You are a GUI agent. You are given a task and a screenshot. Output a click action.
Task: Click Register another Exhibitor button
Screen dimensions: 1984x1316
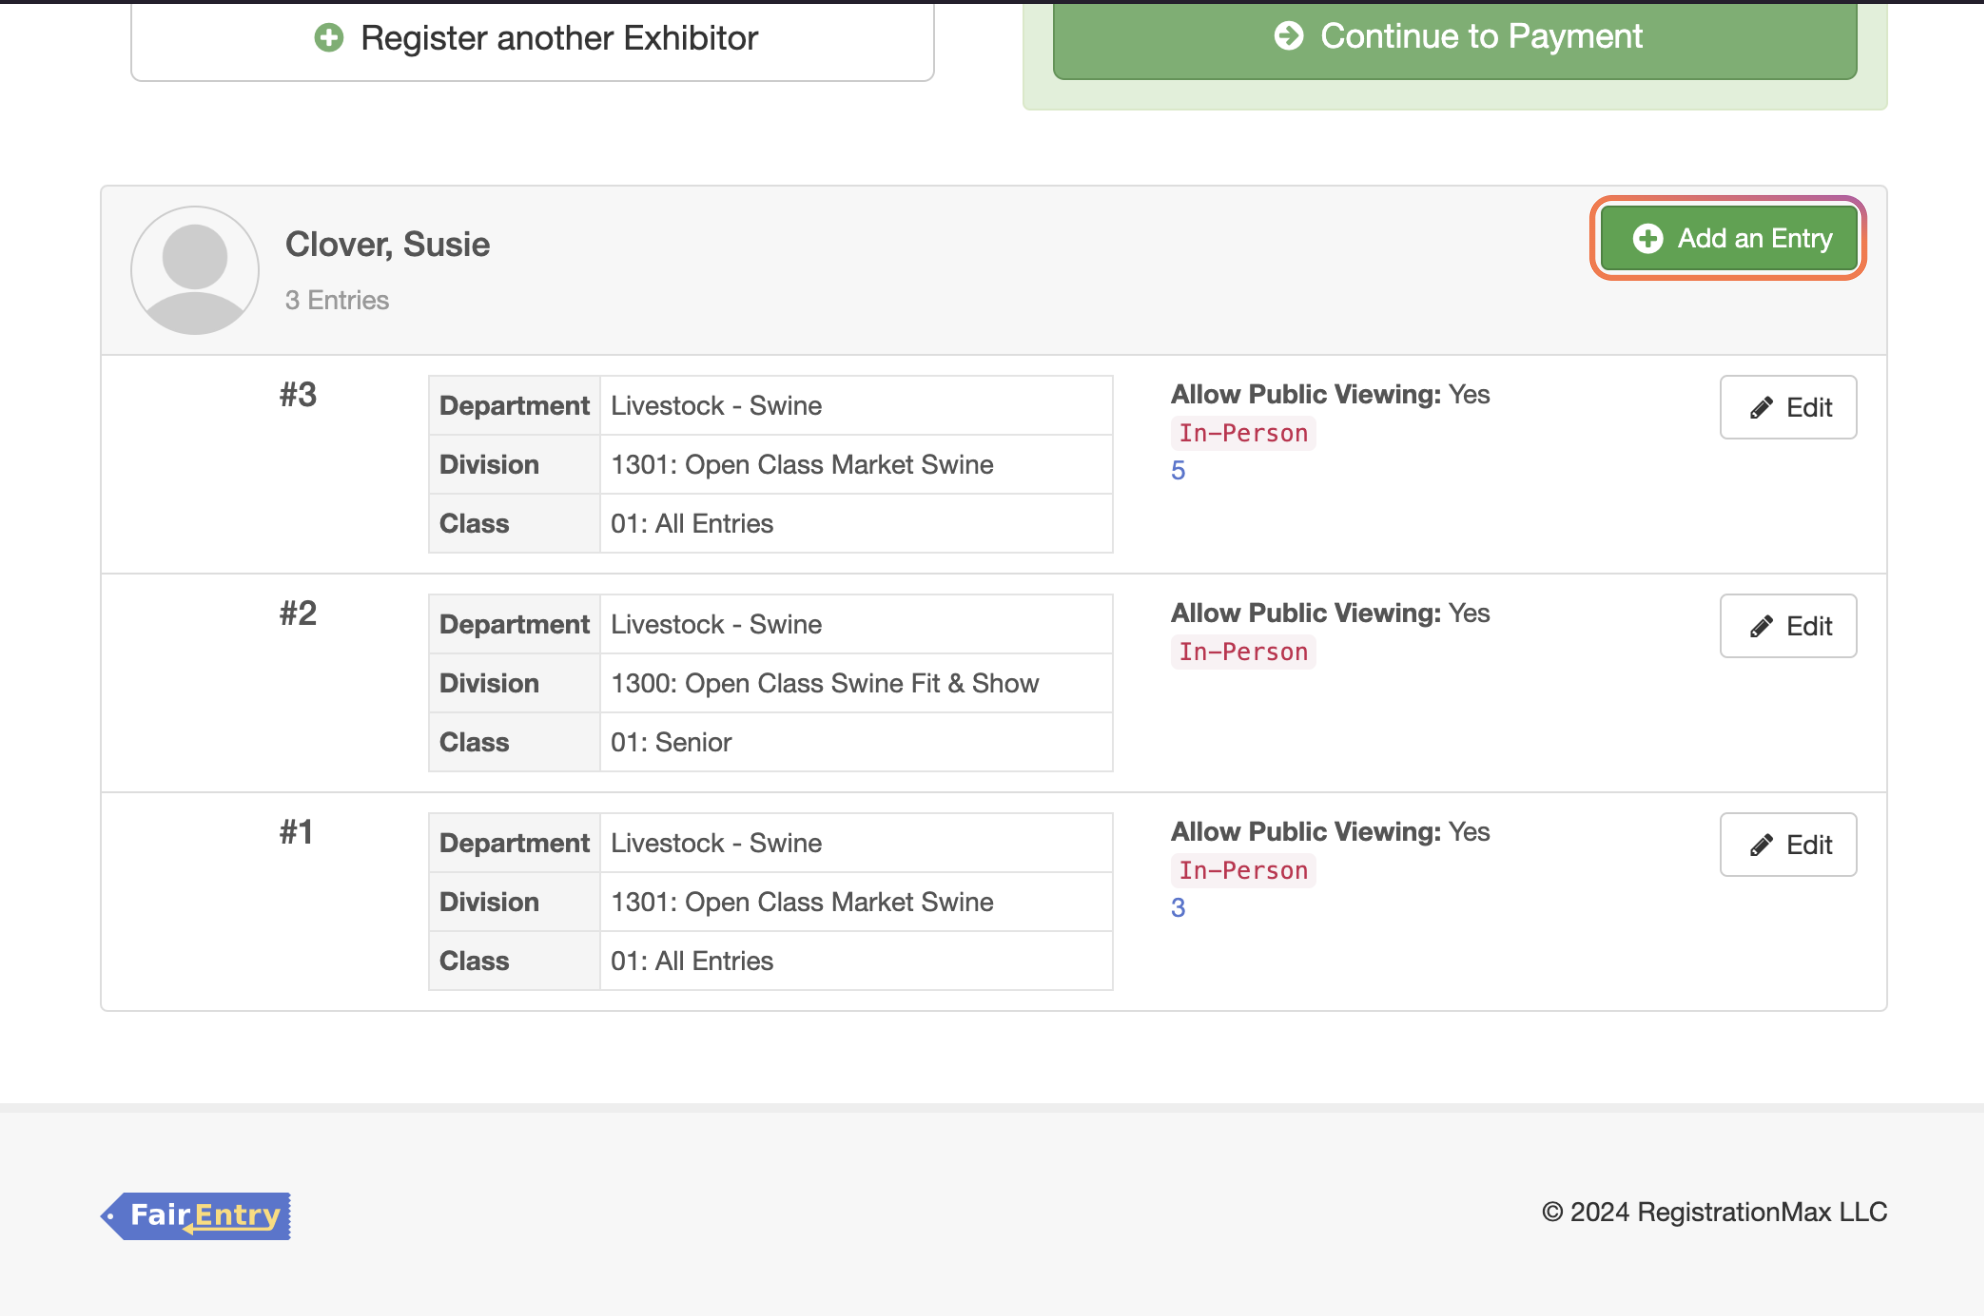pyautogui.click(x=532, y=39)
